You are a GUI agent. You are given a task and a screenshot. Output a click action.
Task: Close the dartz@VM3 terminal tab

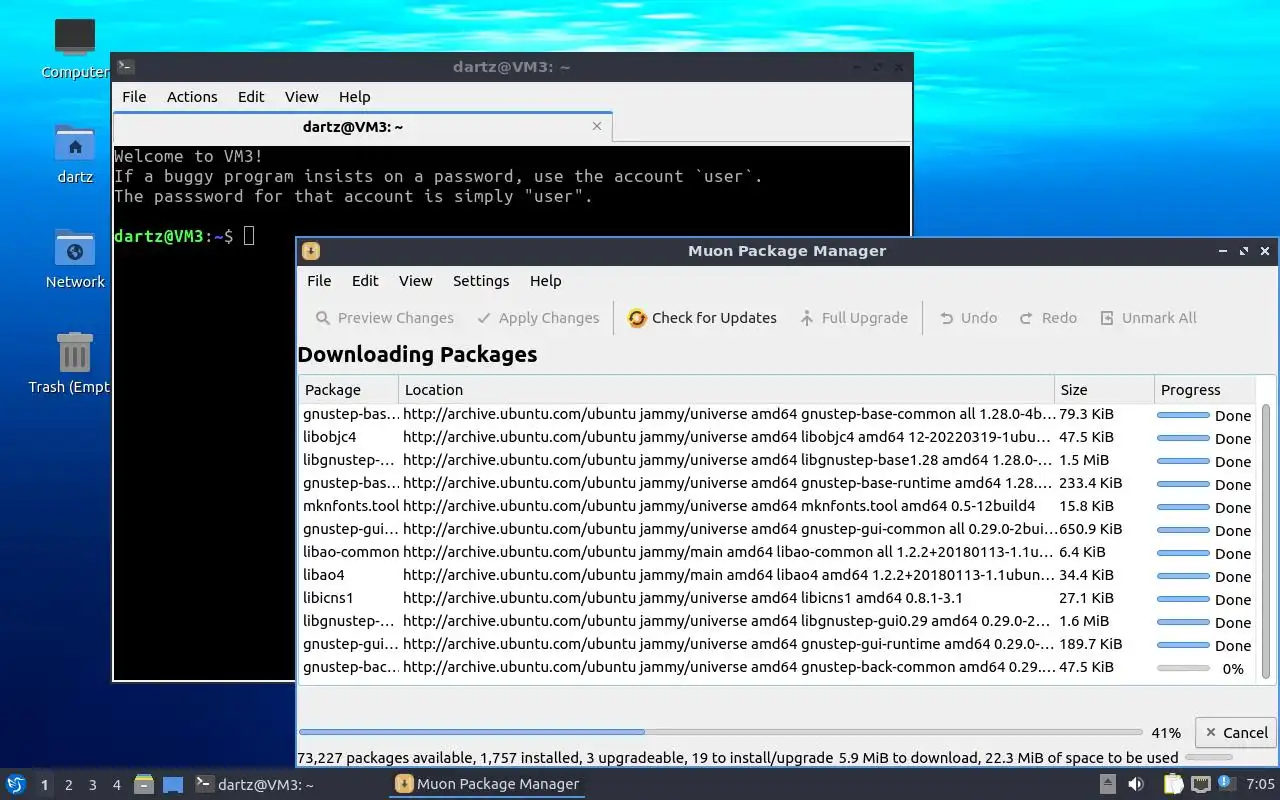click(x=597, y=126)
